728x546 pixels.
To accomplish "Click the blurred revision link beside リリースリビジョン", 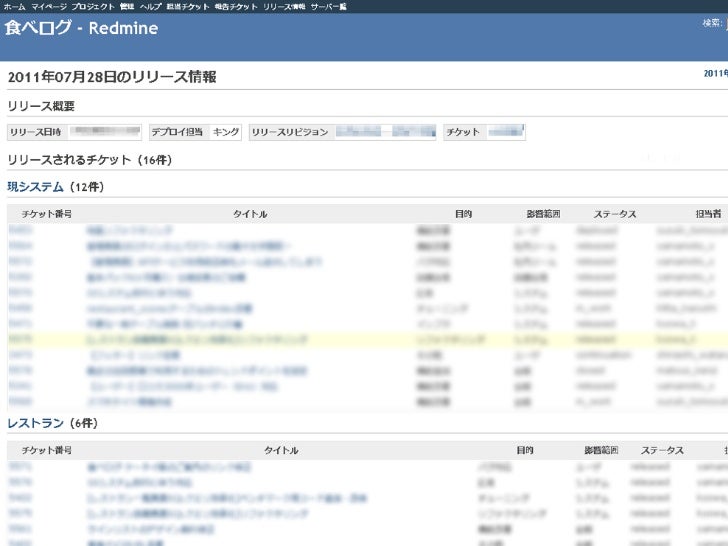I will [385, 131].
